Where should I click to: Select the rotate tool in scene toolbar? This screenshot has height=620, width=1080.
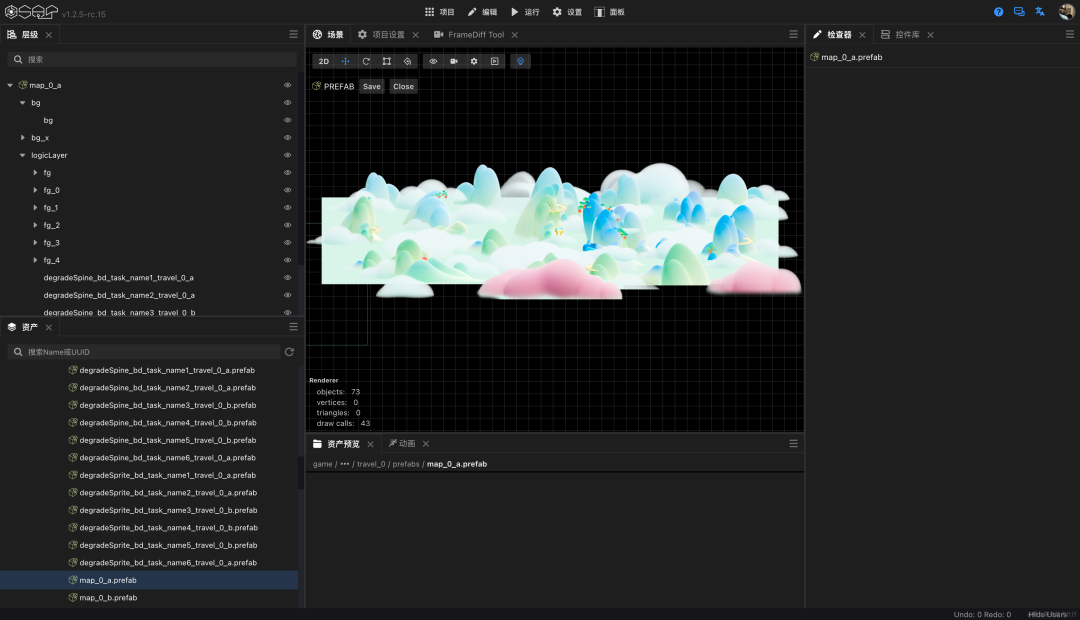click(366, 61)
